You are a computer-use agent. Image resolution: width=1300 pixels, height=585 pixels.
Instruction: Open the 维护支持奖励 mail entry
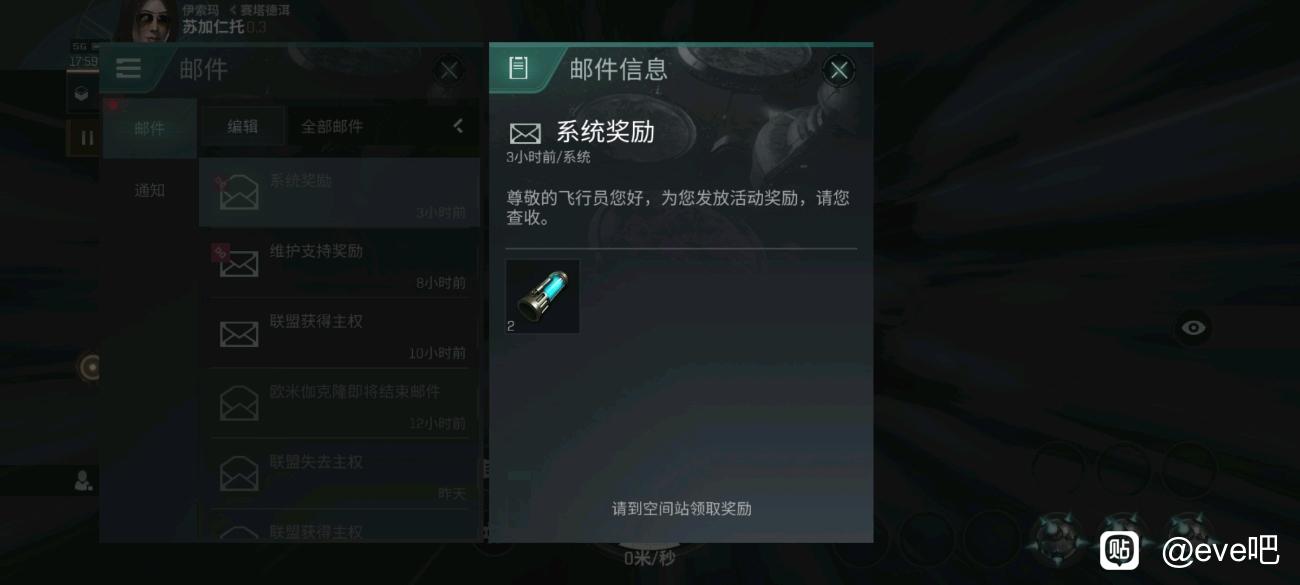pos(340,264)
